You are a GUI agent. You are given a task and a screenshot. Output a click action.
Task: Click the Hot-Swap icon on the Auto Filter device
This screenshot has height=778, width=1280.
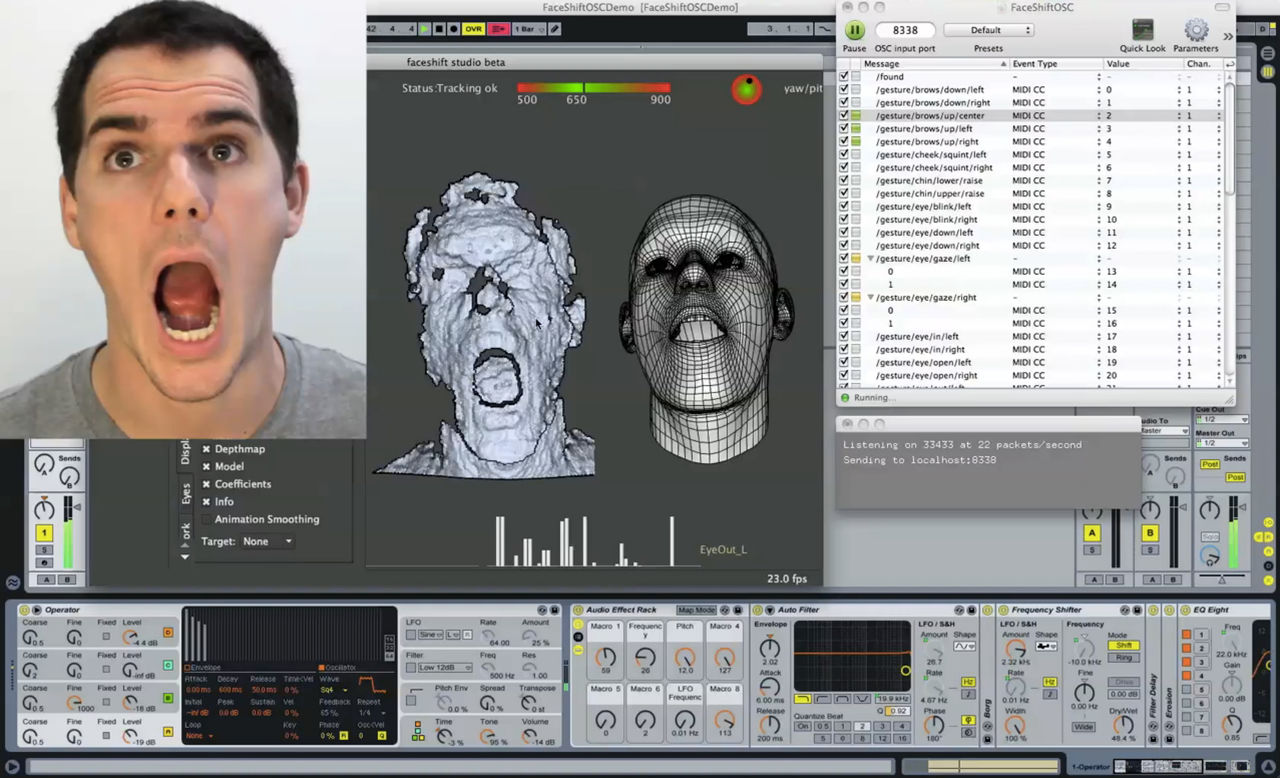coord(959,611)
